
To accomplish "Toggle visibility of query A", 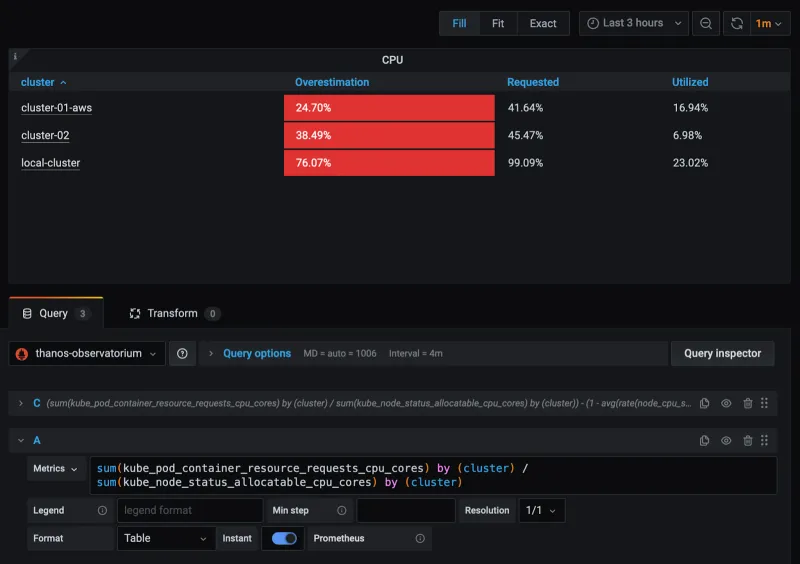I will coord(726,440).
